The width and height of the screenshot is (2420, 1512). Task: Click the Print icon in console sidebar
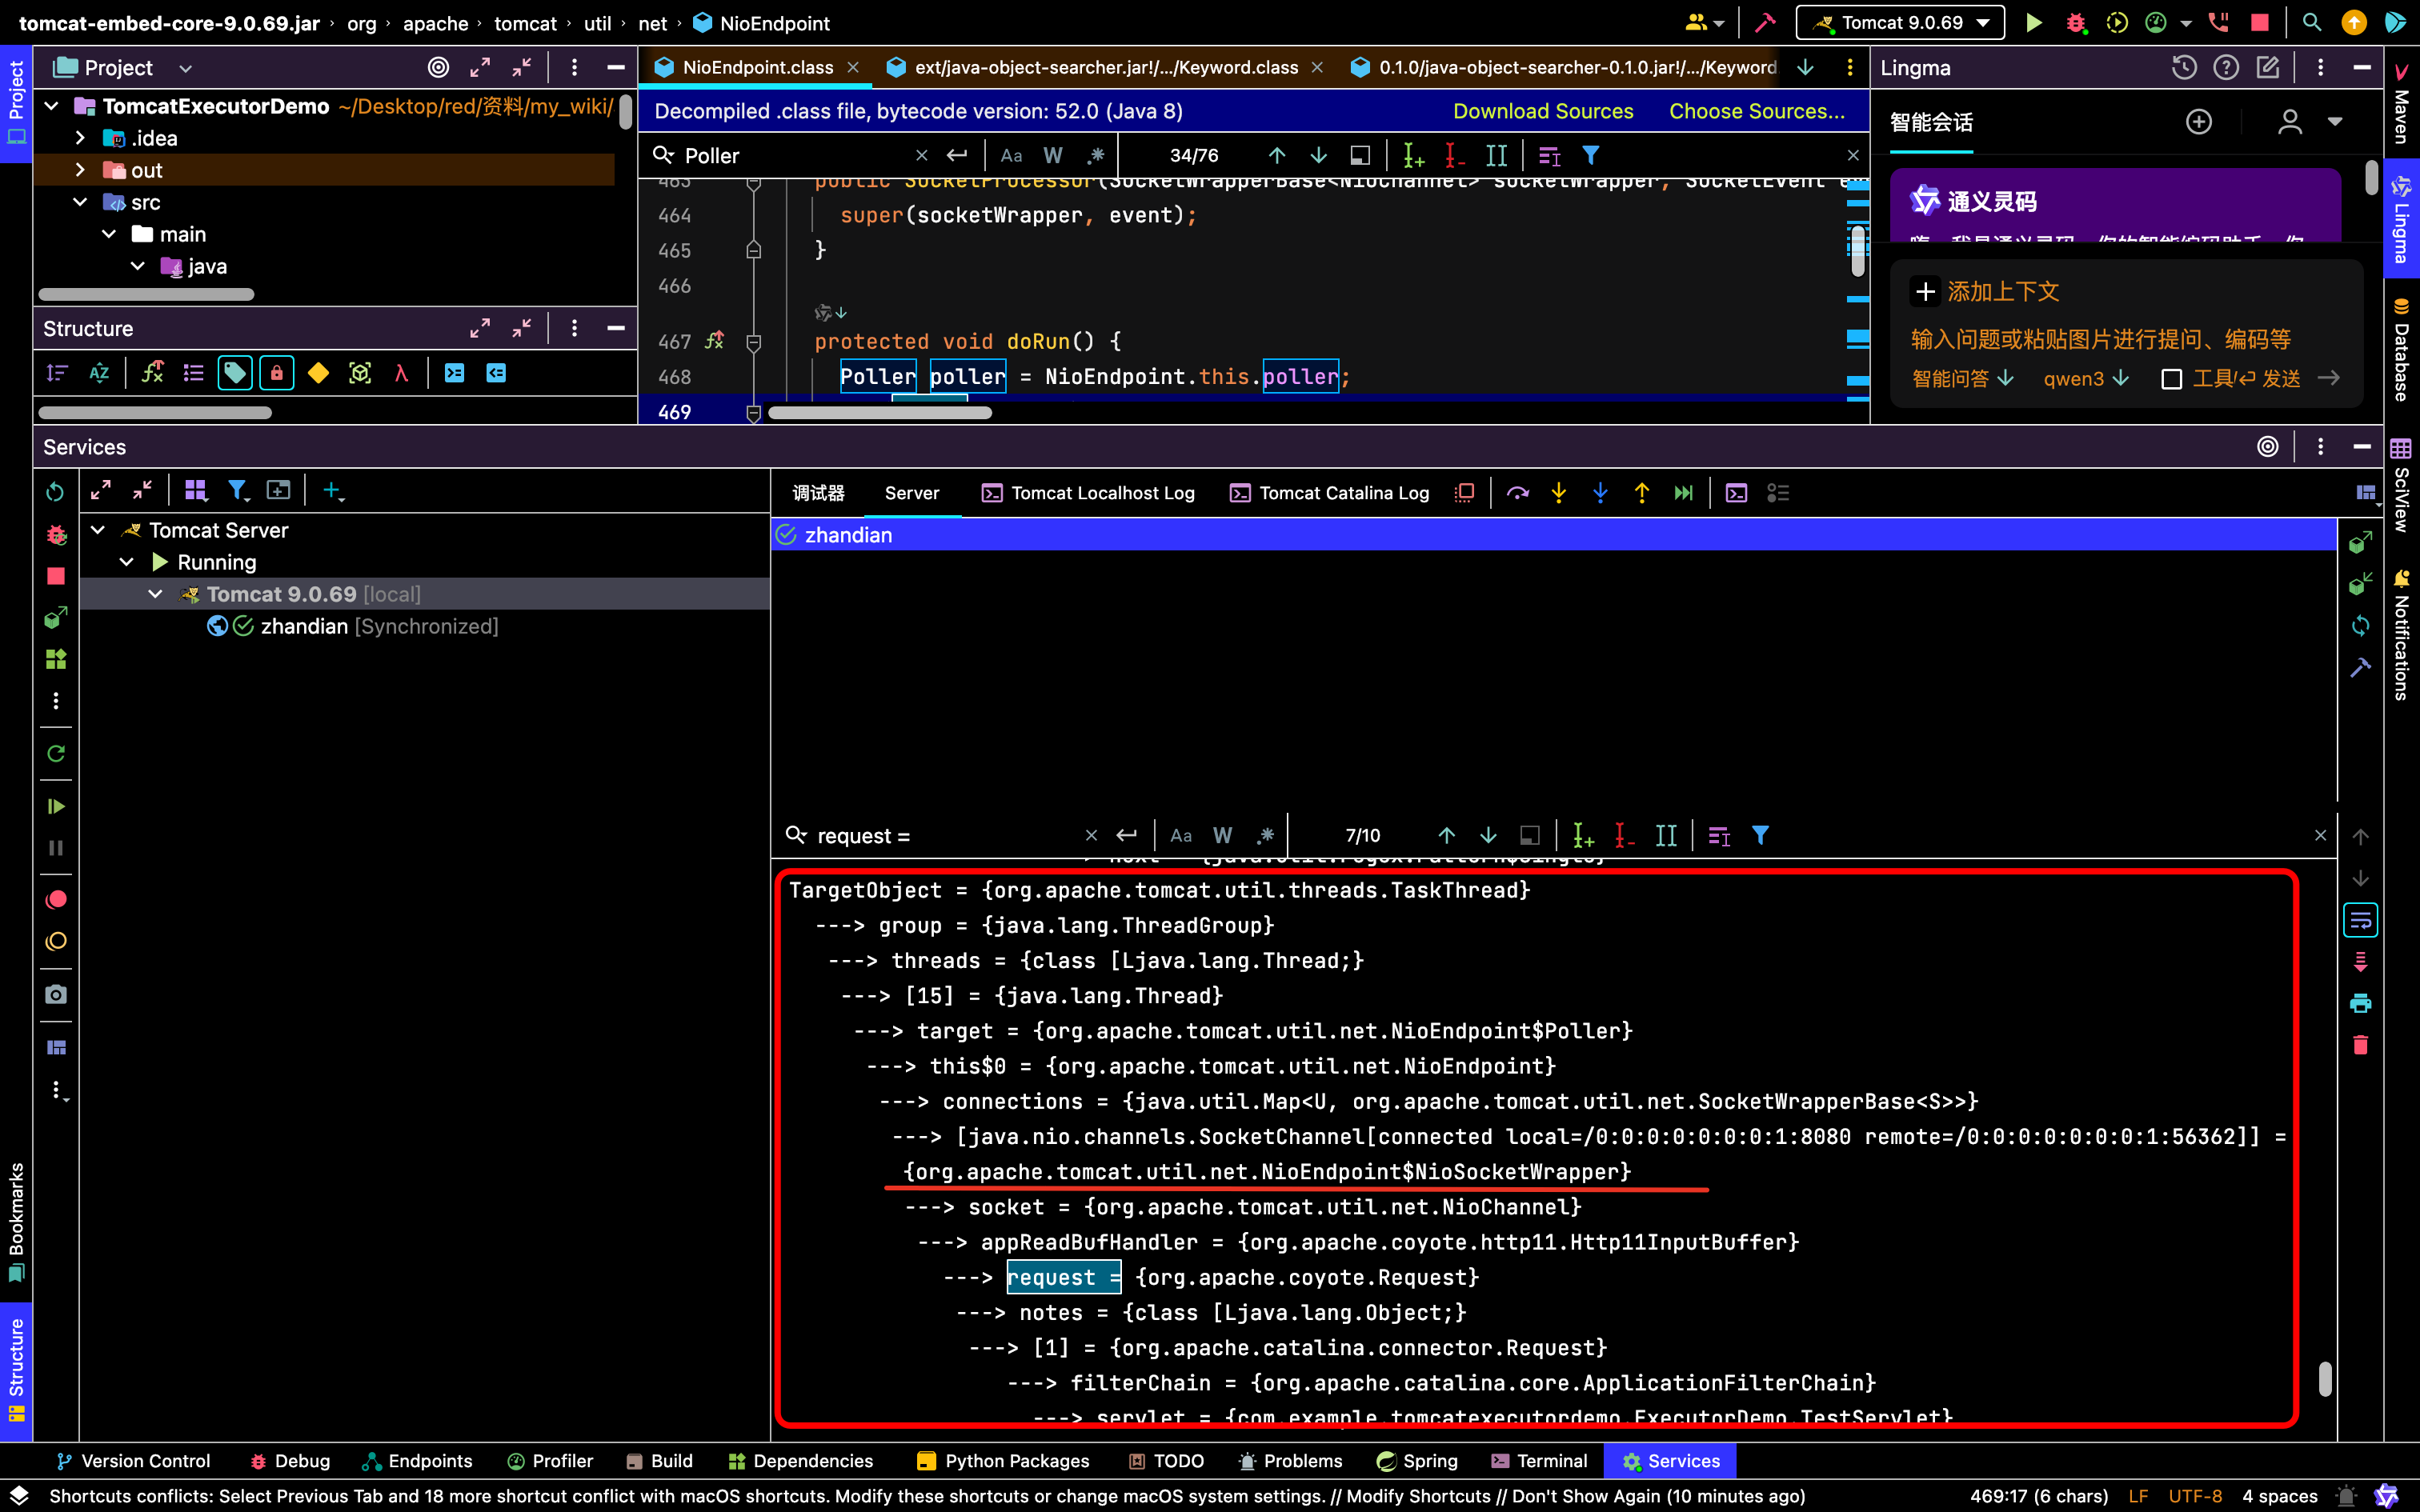[x=2360, y=1003]
